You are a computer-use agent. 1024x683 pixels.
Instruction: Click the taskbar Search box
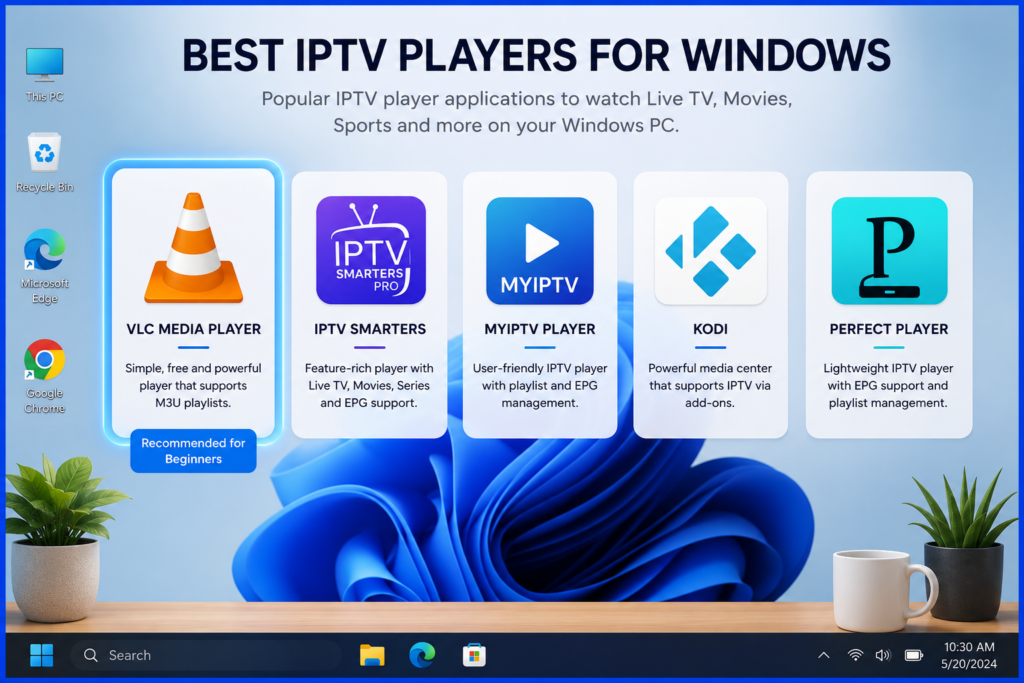point(206,655)
